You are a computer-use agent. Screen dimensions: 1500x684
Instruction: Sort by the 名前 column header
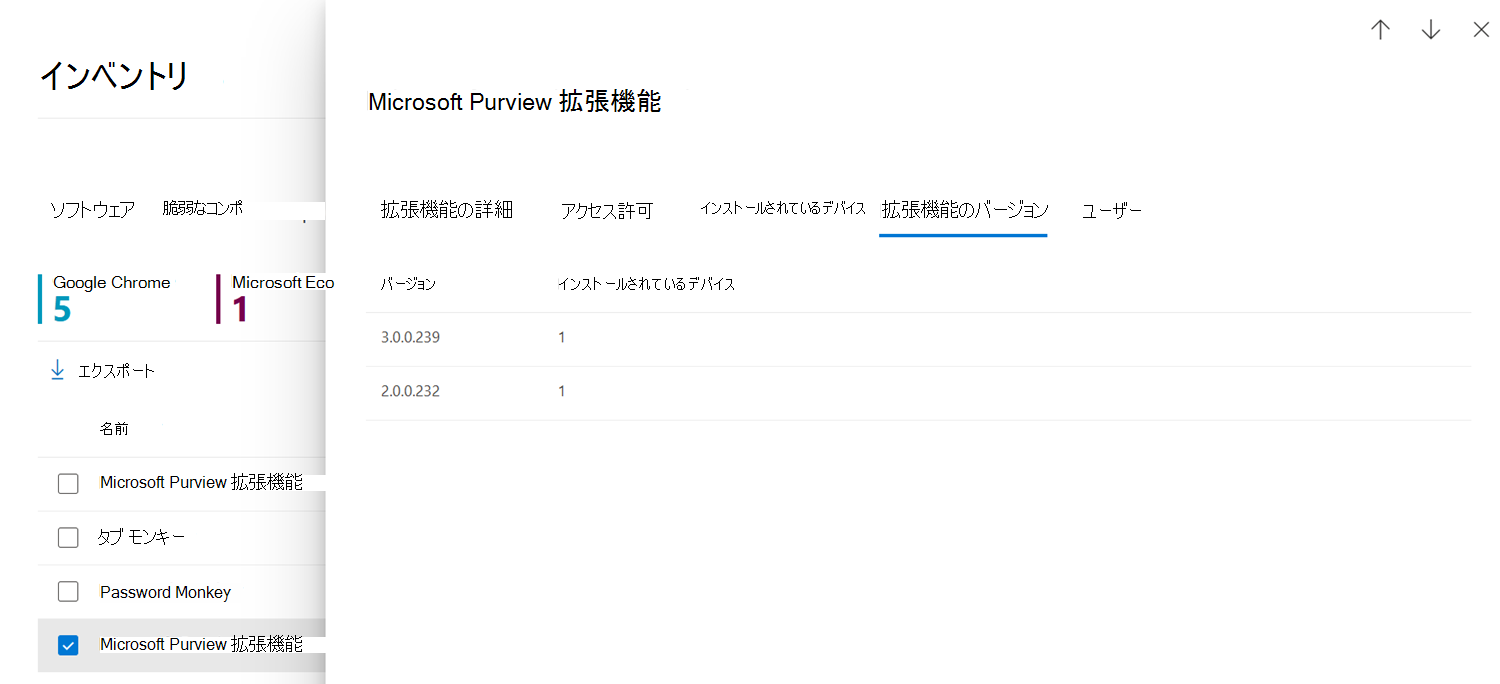(114, 429)
